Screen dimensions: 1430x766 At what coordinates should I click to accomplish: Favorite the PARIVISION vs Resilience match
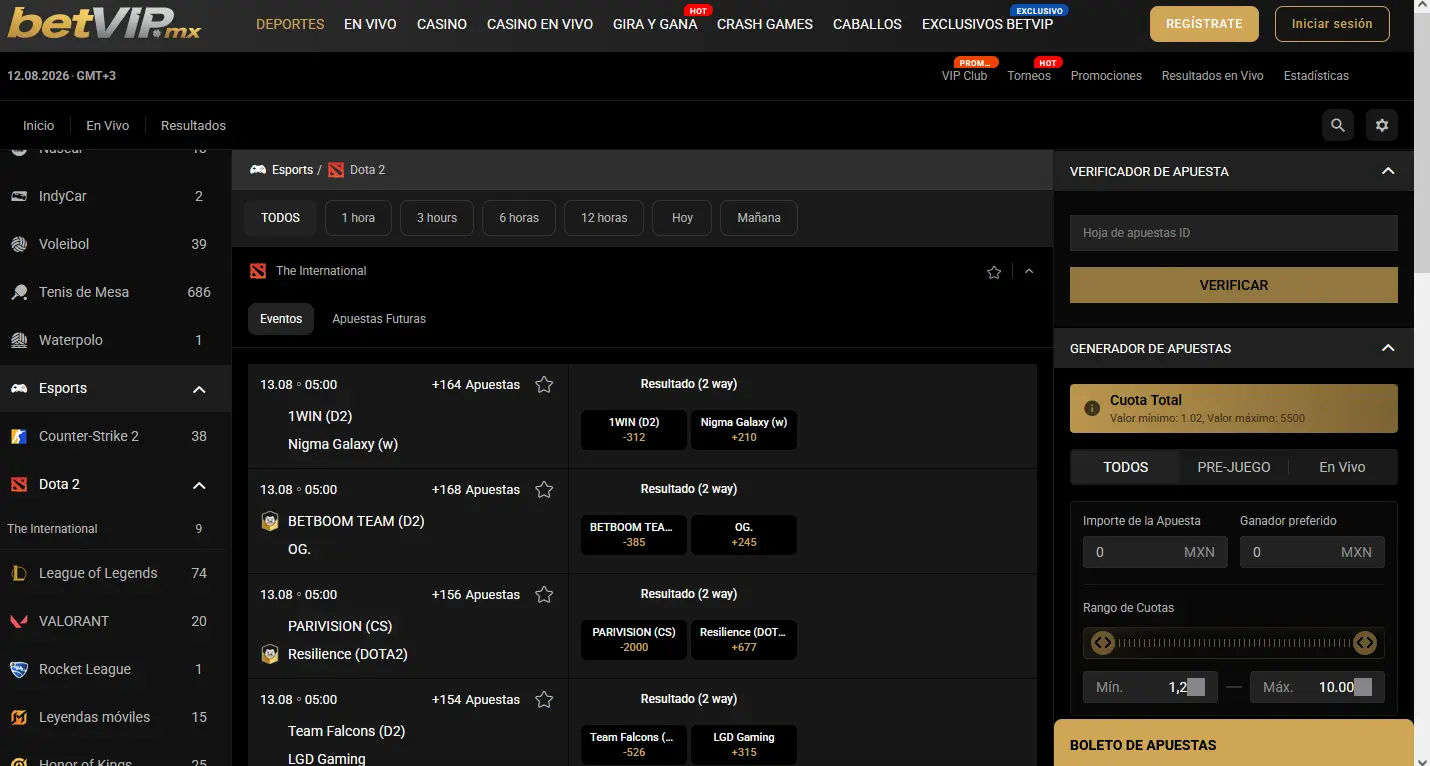(544, 594)
